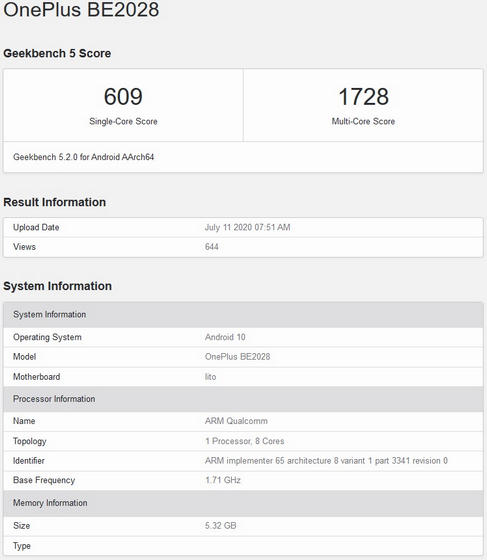Select the 609 single-core score number
The height and width of the screenshot is (560, 487).
pos(123,96)
